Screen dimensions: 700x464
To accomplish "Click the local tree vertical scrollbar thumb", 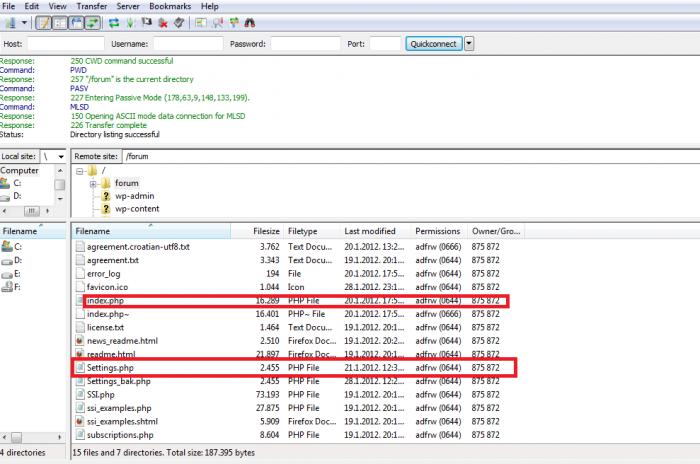I will (59, 184).
